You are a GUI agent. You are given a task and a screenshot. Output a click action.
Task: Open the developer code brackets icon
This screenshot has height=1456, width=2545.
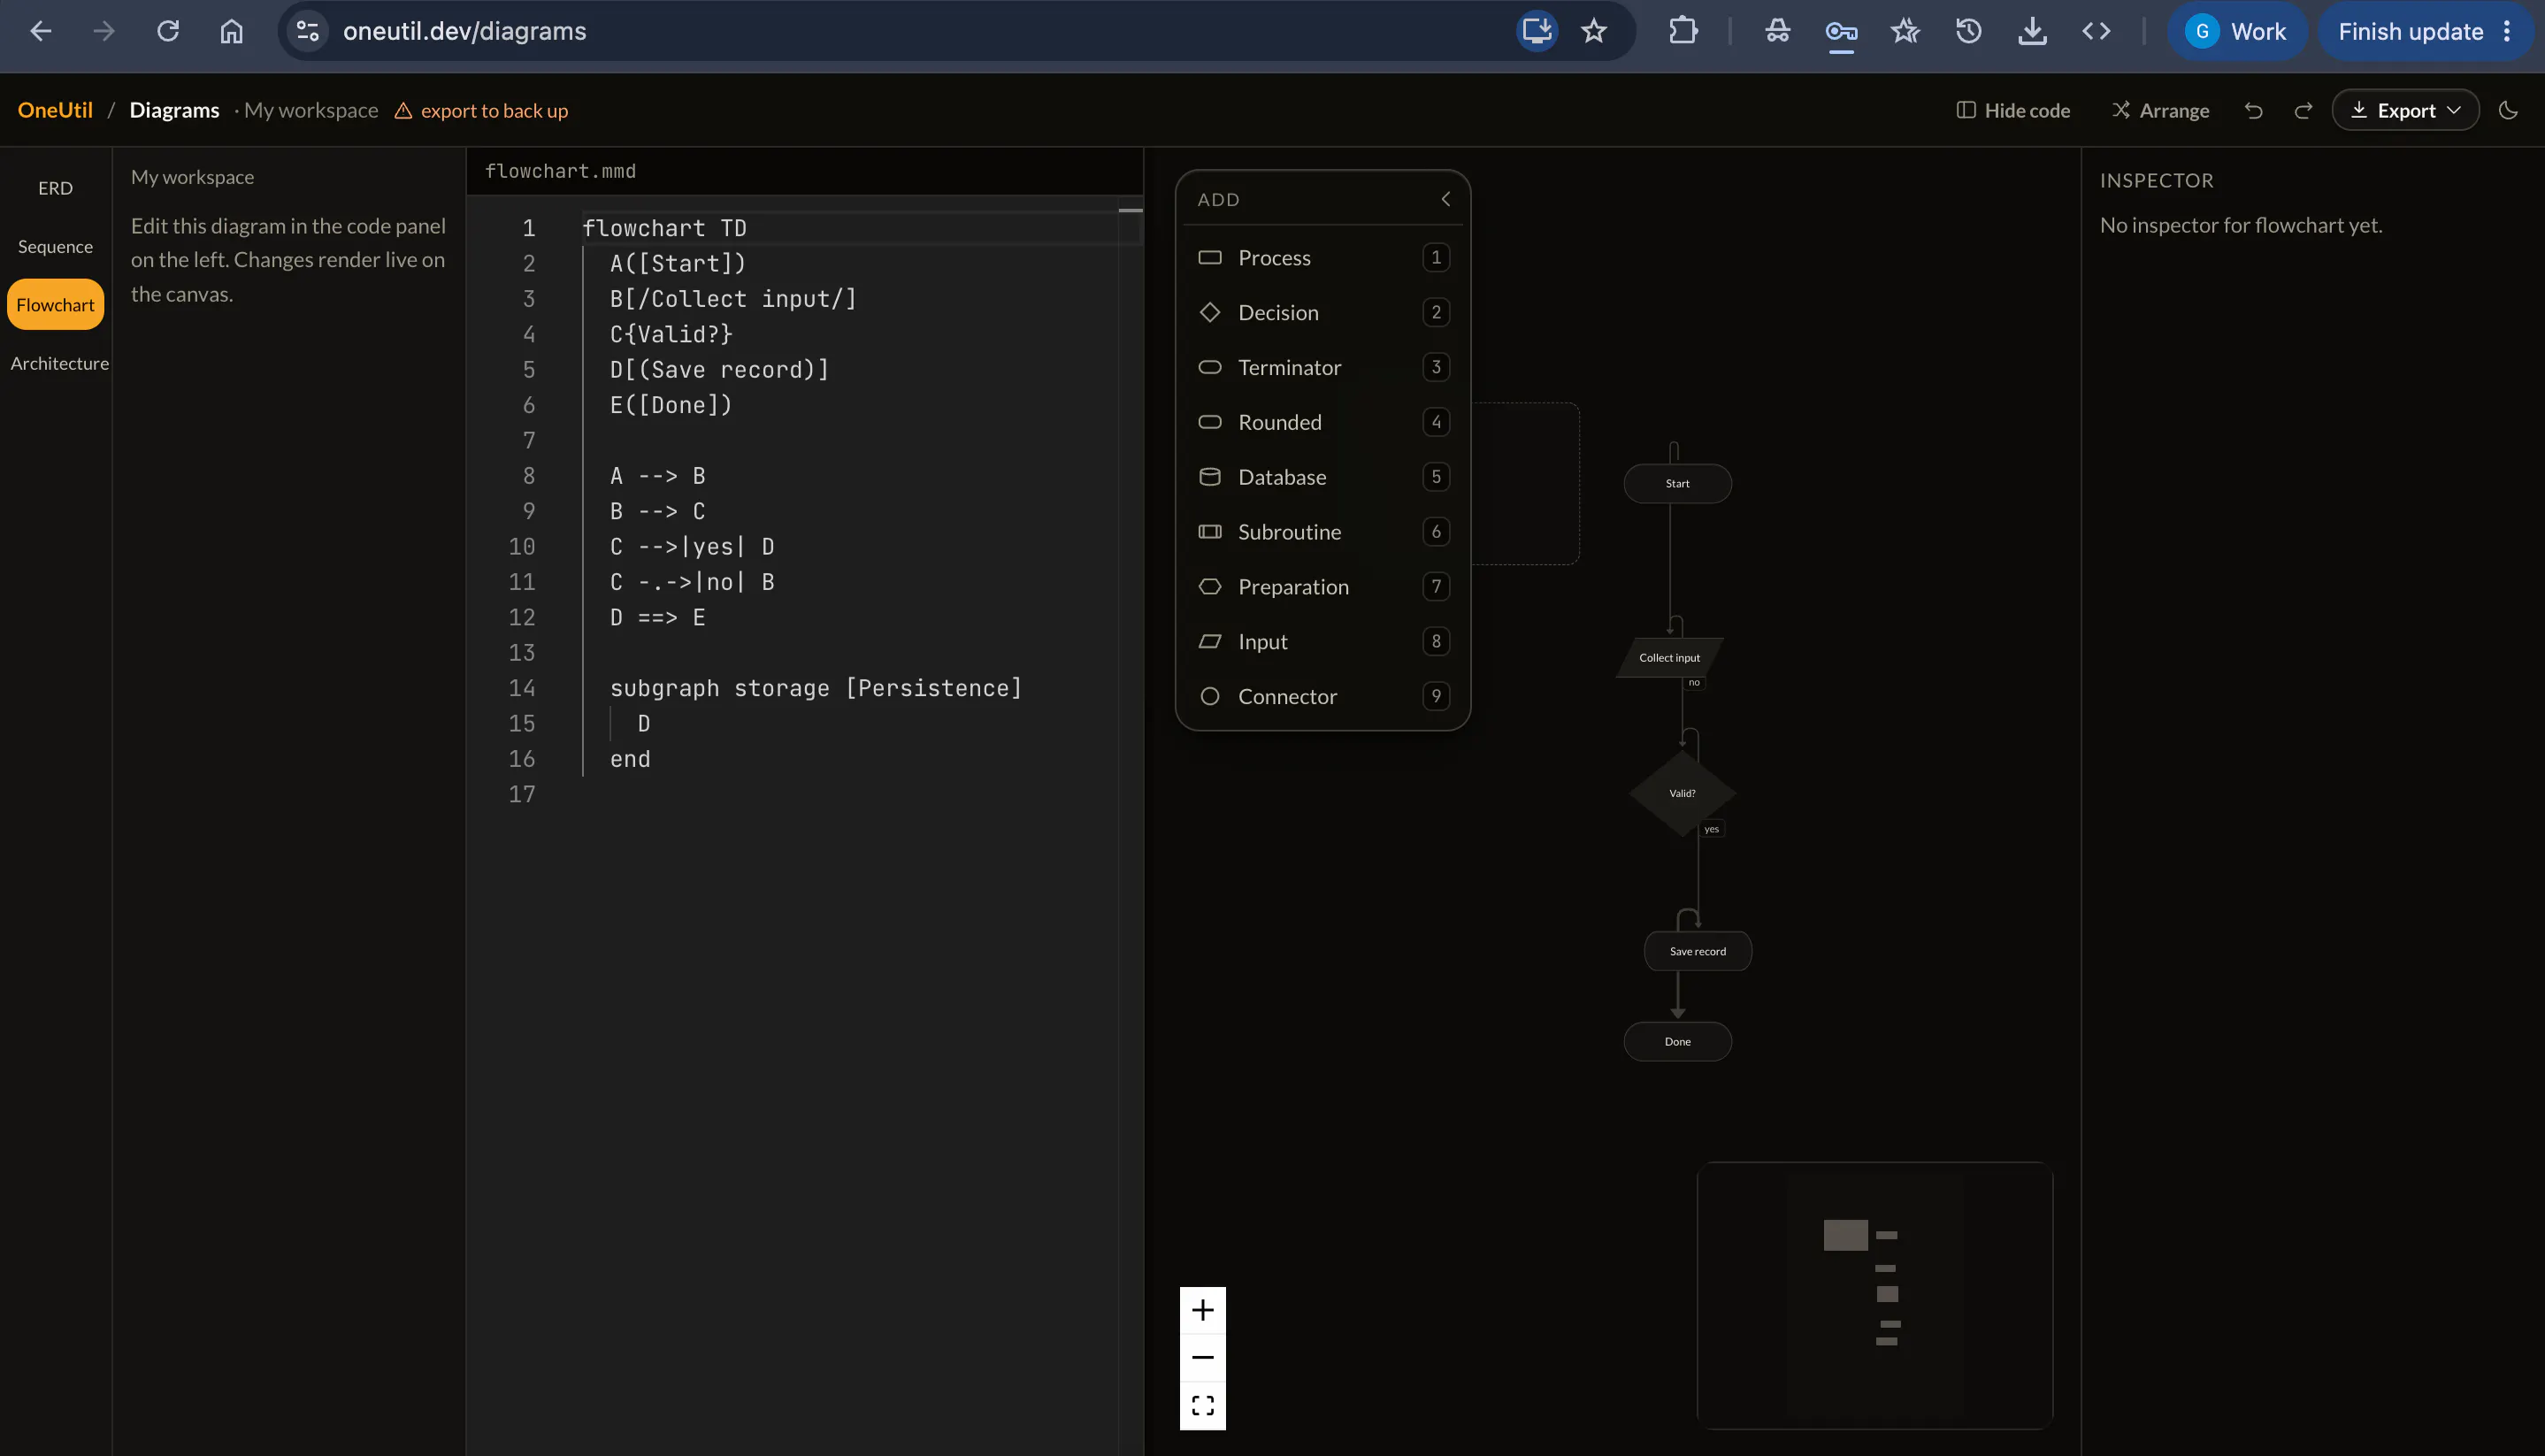(2096, 31)
